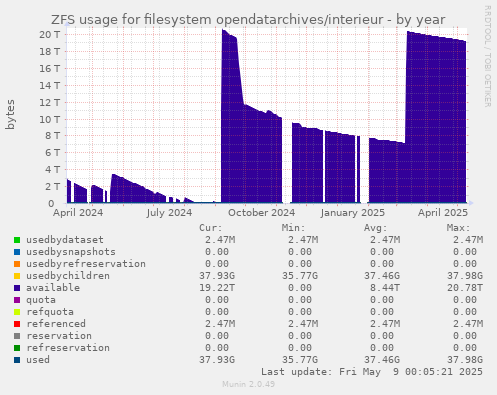Select the quota legend label

(x=41, y=300)
